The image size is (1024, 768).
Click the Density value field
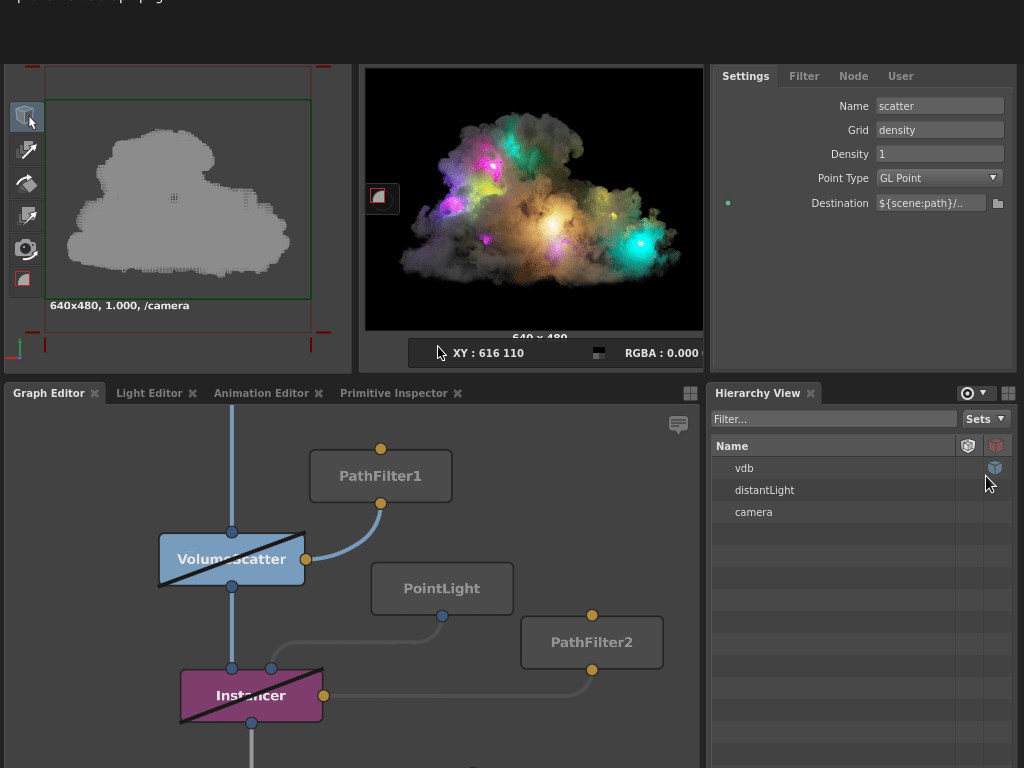pos(940,154)
